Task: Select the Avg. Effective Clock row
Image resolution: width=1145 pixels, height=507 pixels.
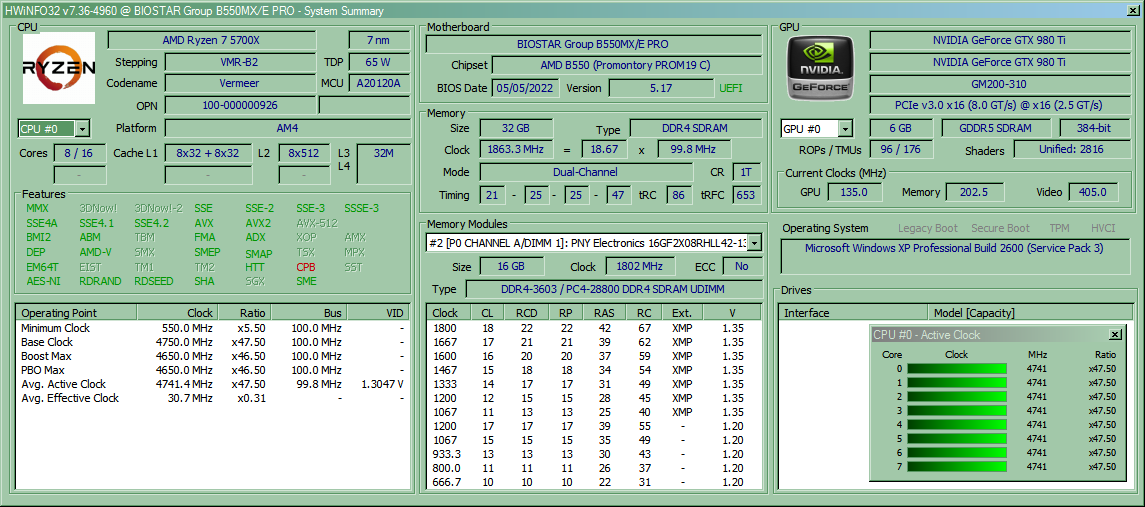Action: pos(212,398)
